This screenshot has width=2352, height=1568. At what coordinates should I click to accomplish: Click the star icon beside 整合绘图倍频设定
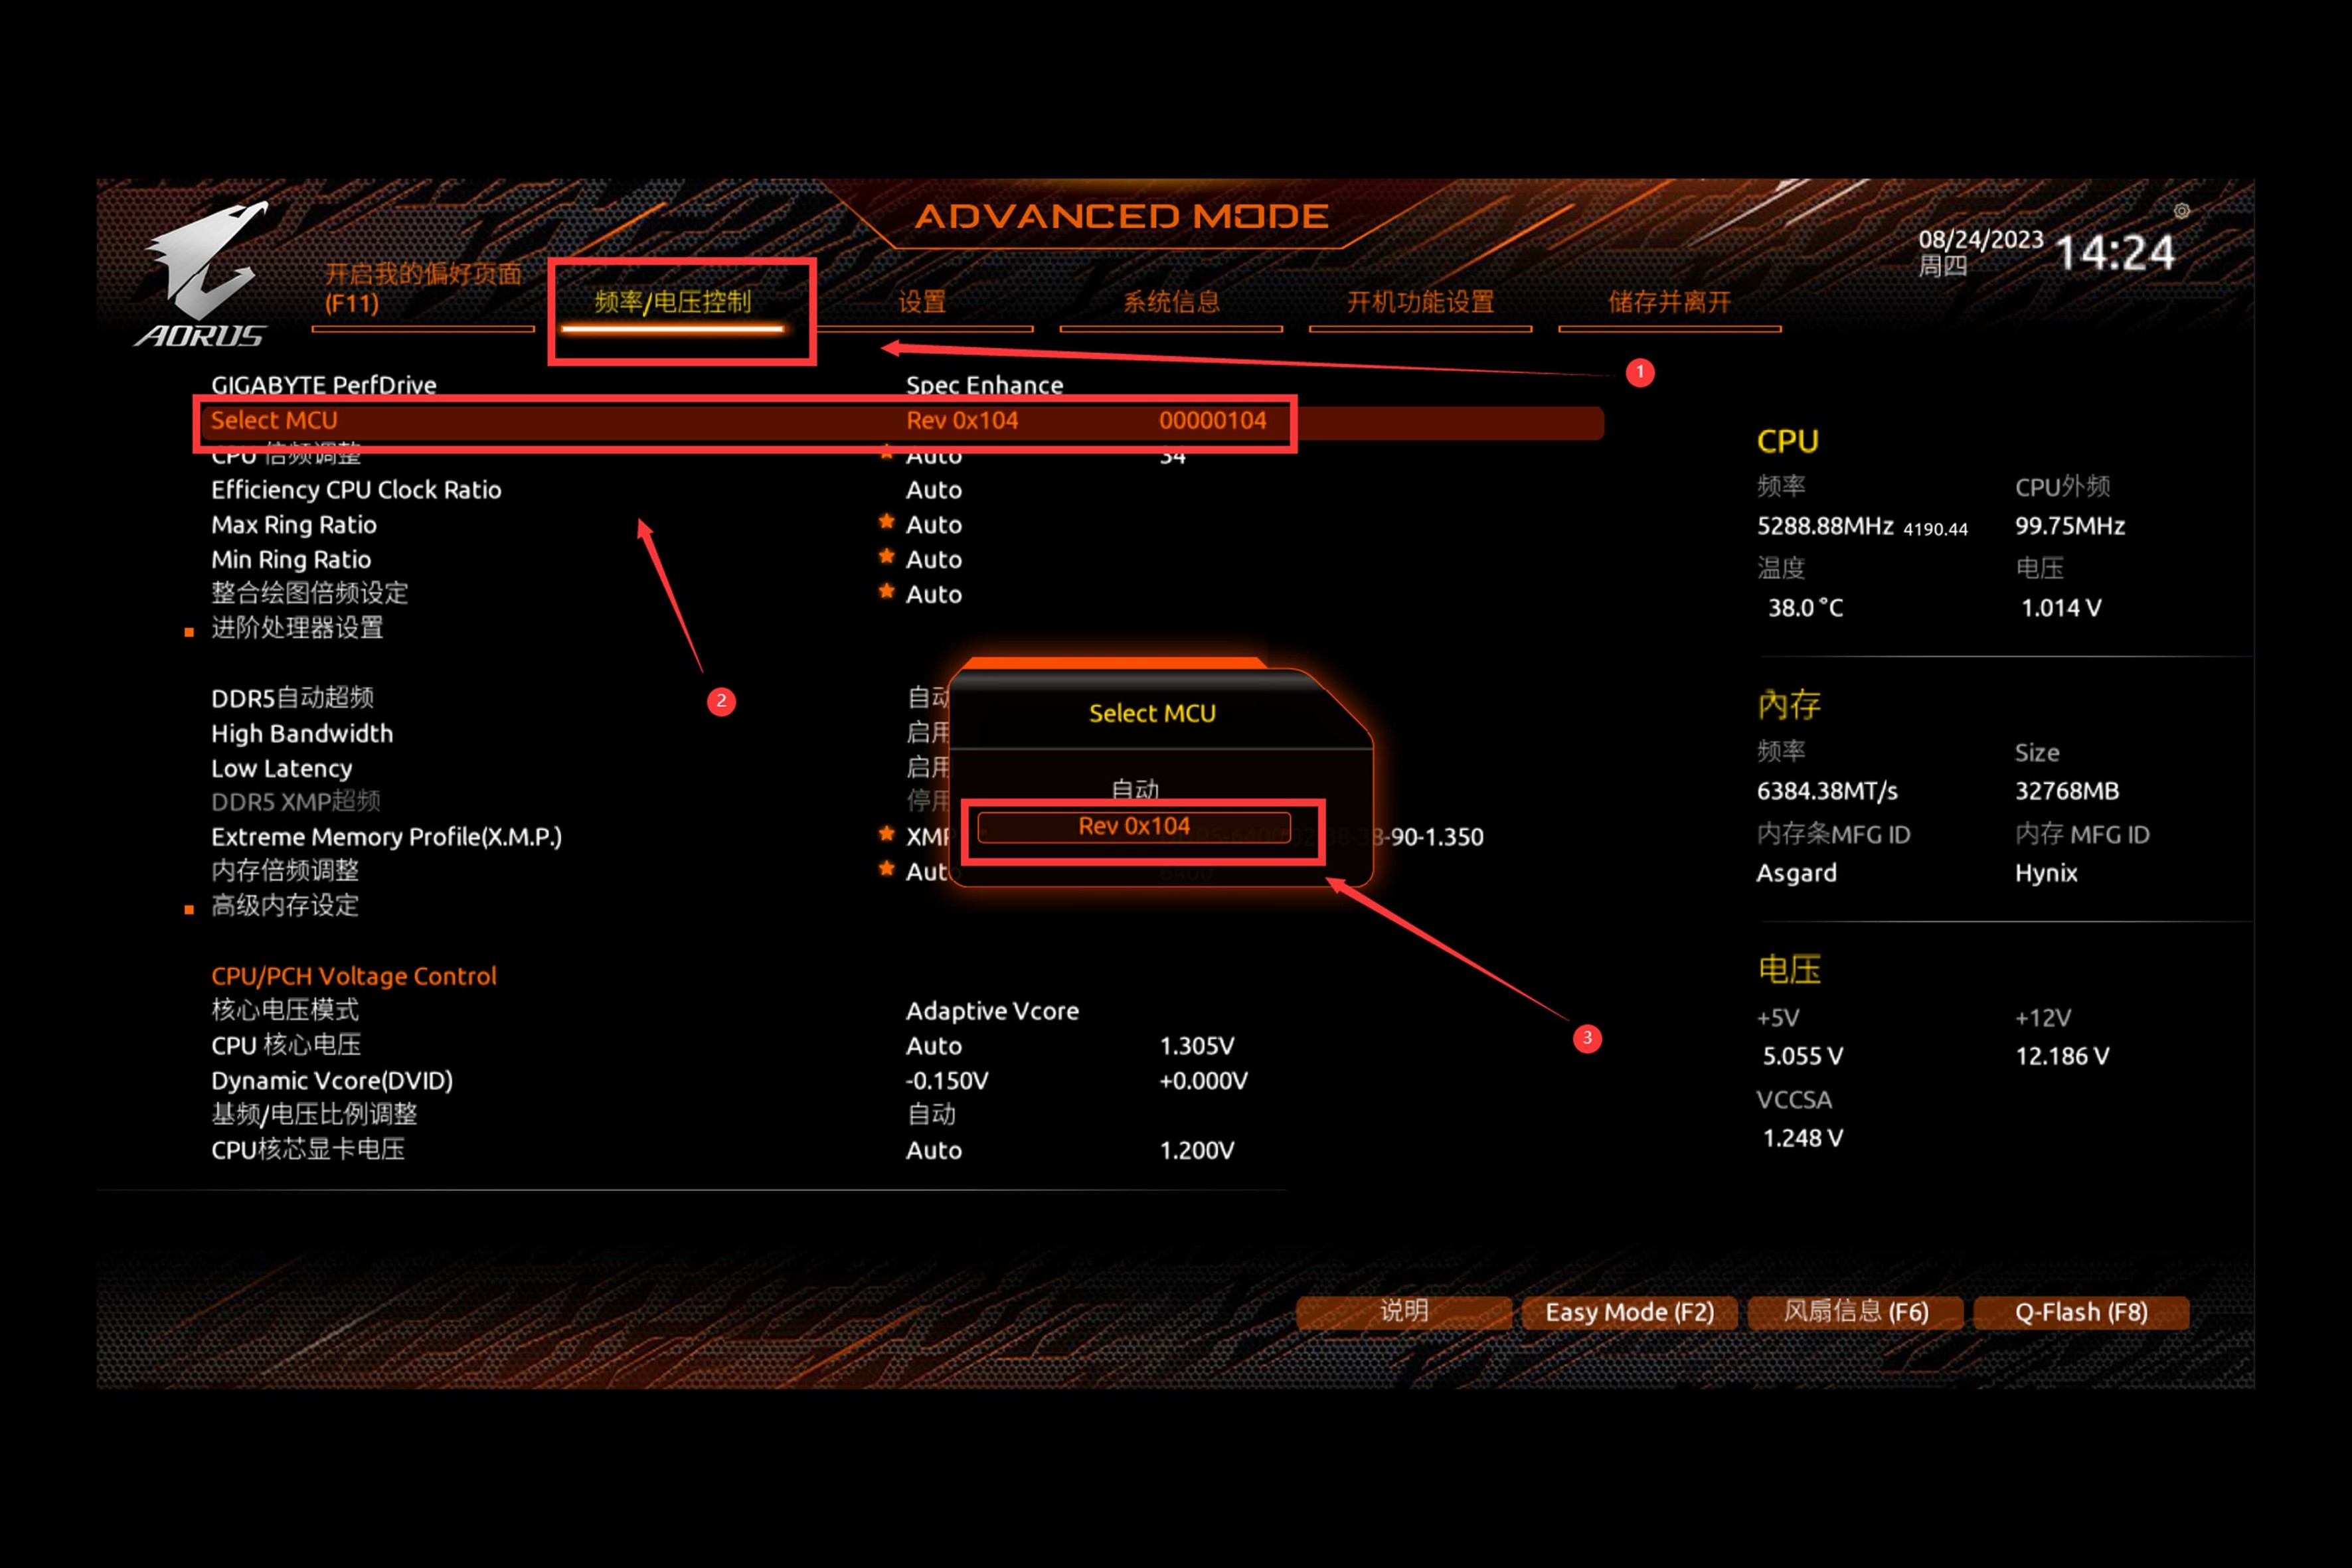pos(886,592)
